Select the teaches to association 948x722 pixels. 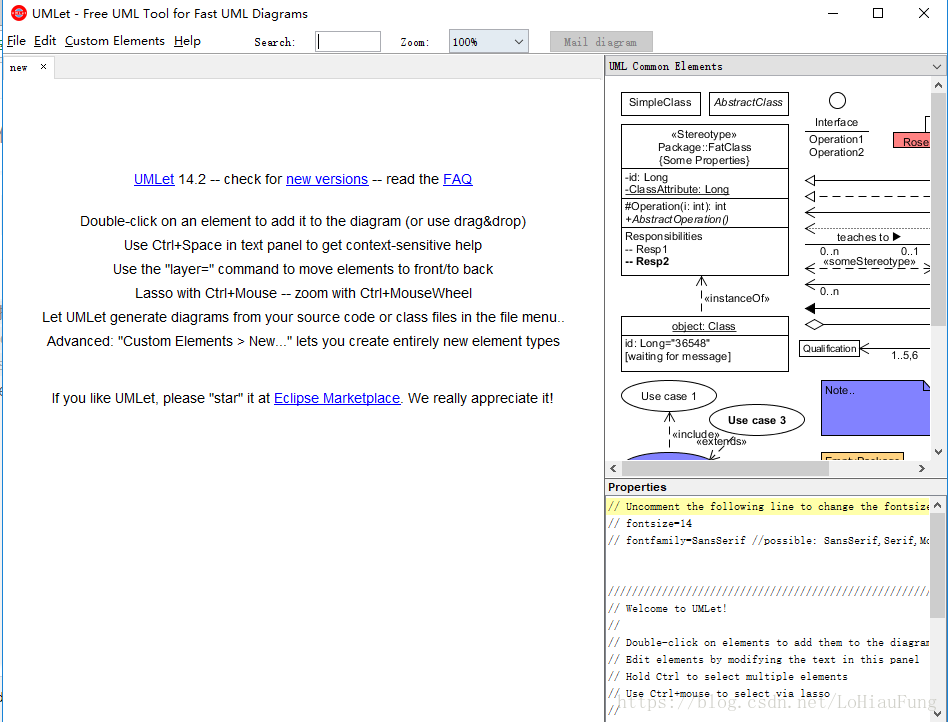pos(867,243)
